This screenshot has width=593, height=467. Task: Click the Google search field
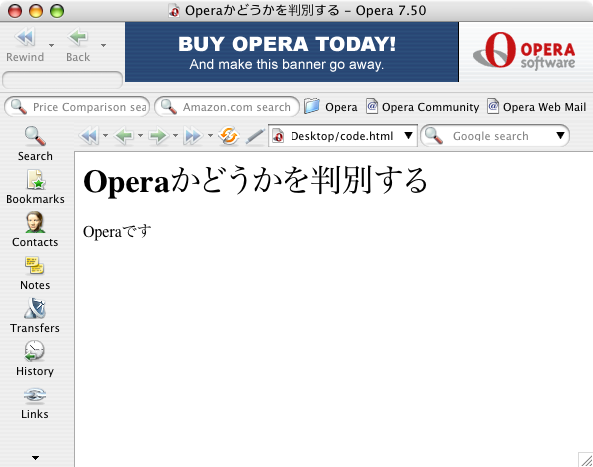495,136
